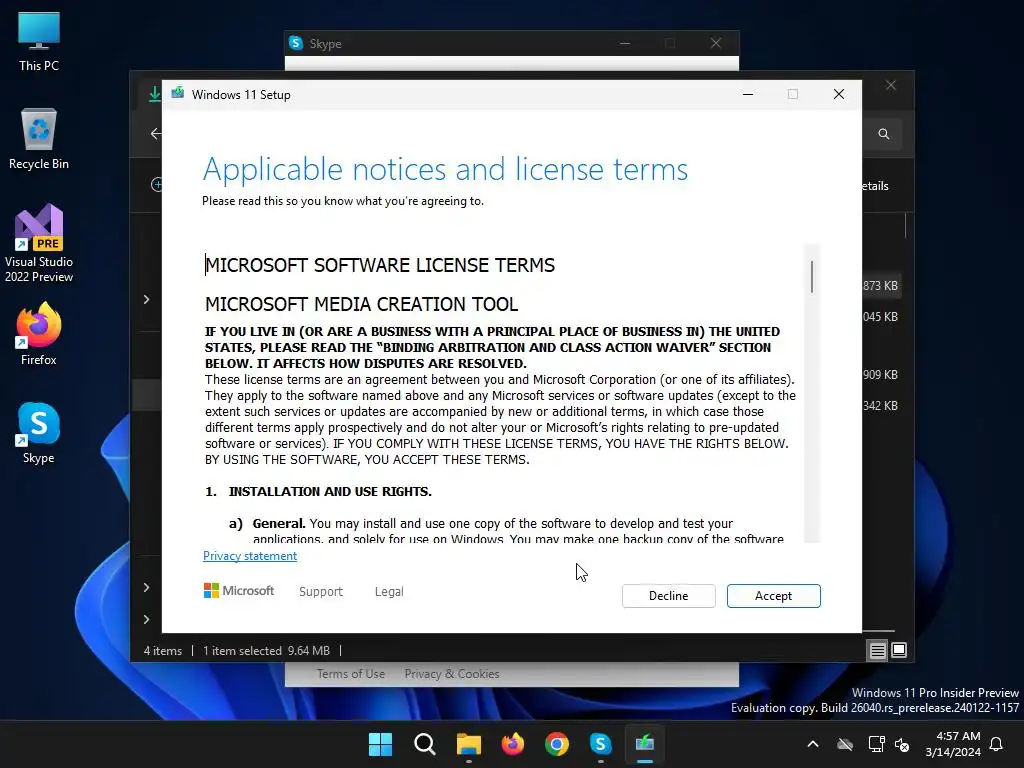Click the 'etails' column header in Explorer
The width and height of the screenshot is (1024, 768).
tap(875, 186)
